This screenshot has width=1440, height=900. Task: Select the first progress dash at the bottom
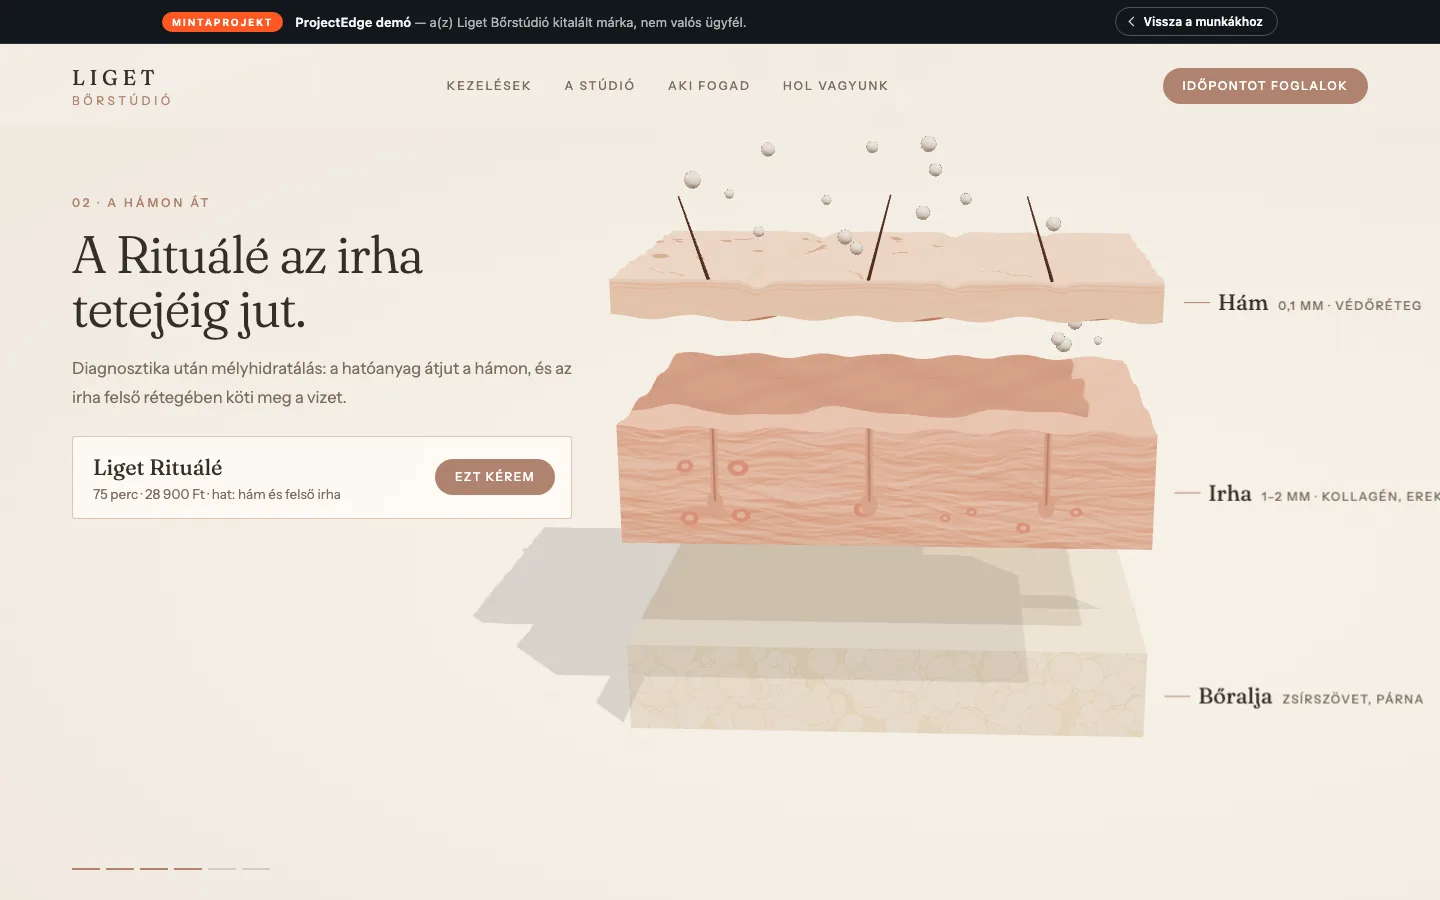tap(86, 868)
